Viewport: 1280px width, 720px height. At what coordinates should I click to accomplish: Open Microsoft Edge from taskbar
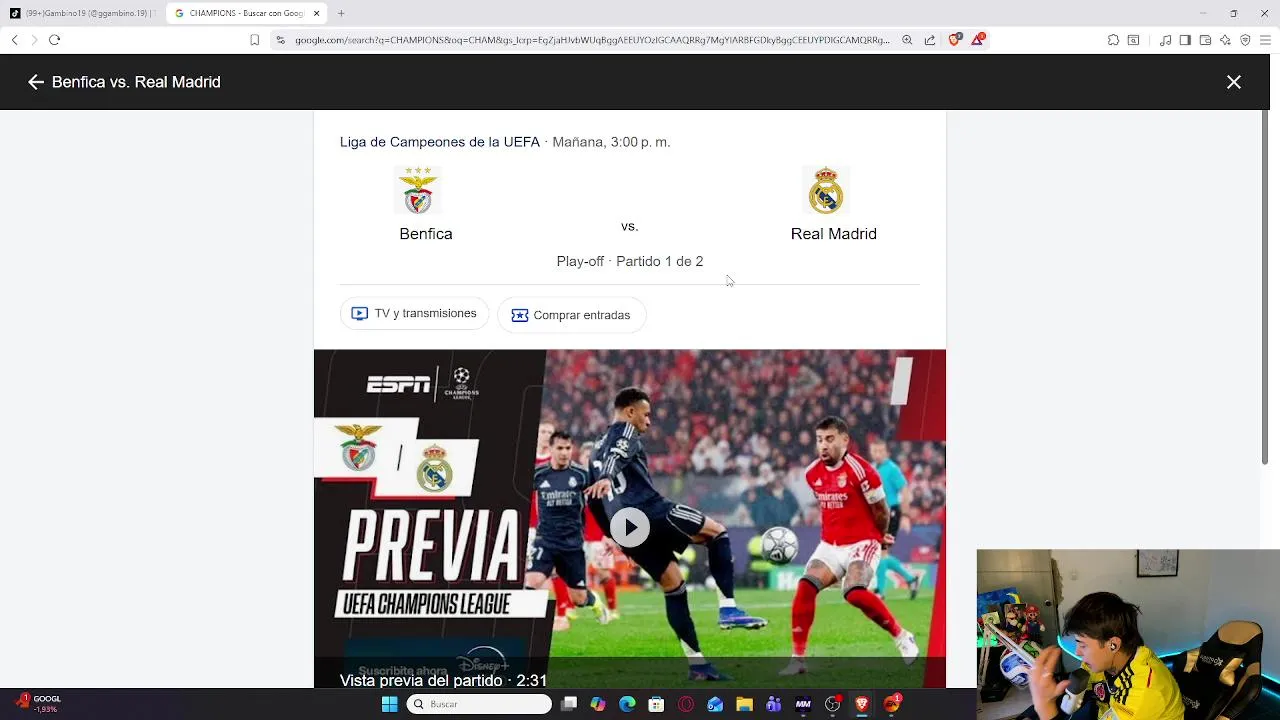(627, 704)
